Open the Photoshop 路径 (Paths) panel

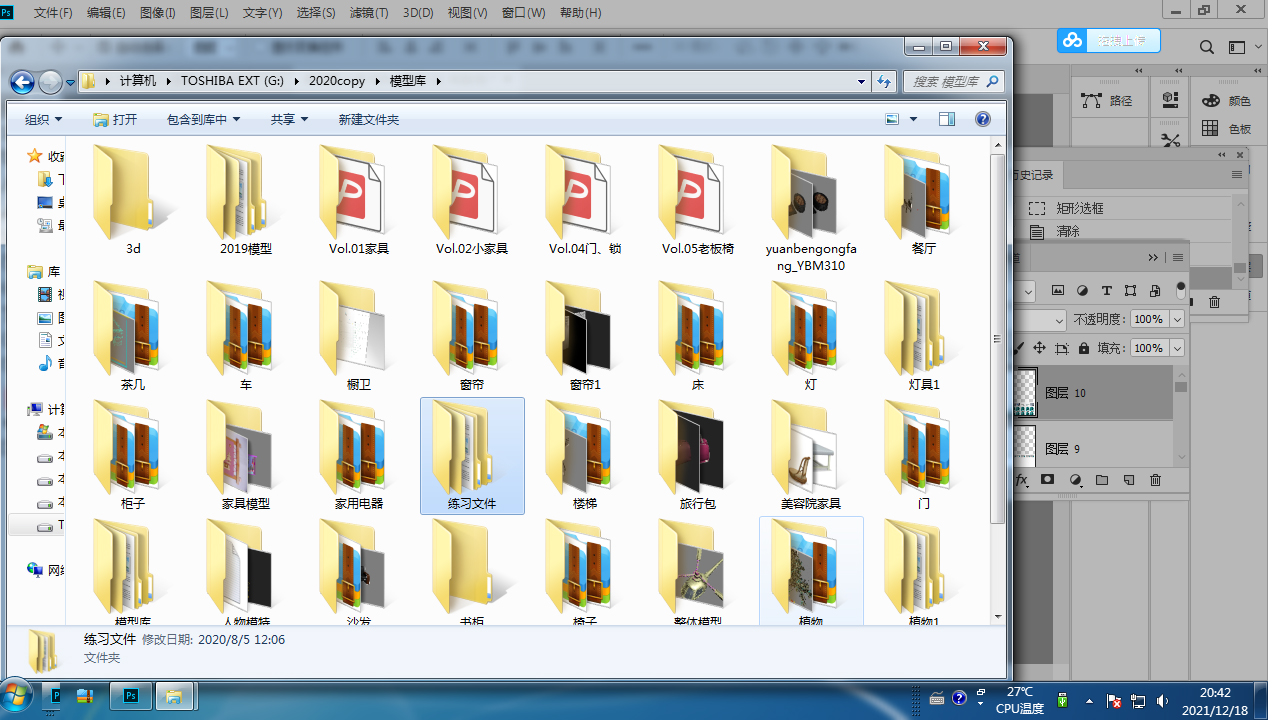coord(1108,101)
